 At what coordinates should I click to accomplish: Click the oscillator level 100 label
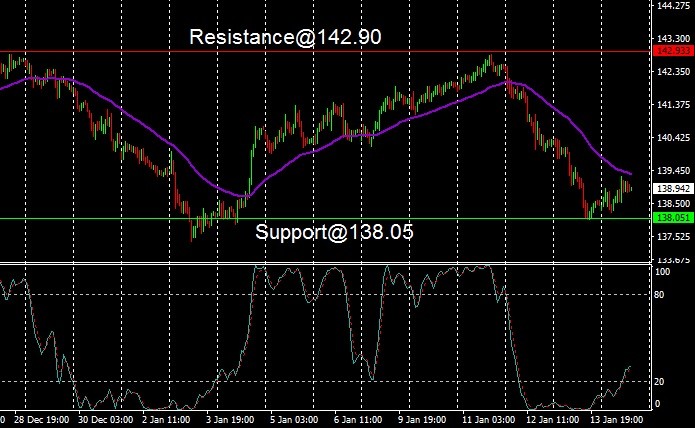click(x=662, y=272)
